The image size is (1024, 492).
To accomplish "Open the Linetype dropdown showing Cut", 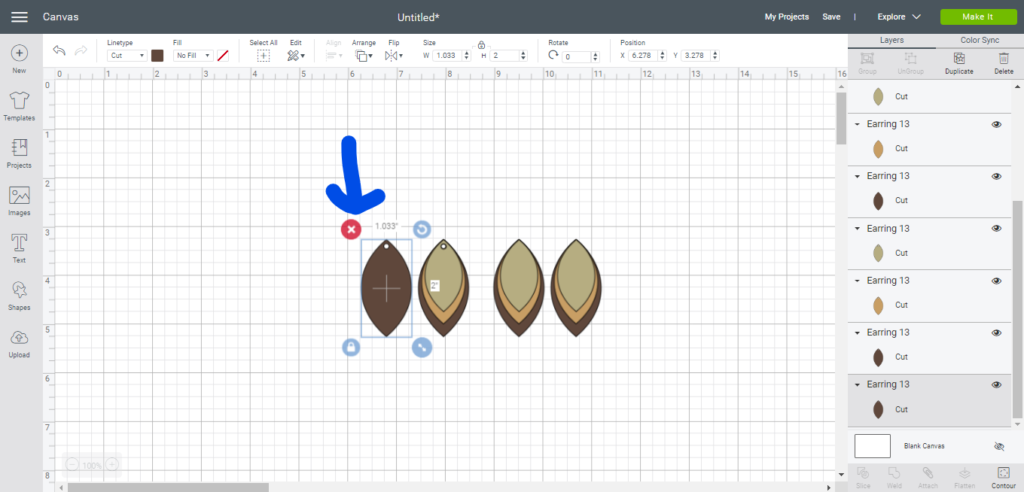I will (x=127, y=56).
